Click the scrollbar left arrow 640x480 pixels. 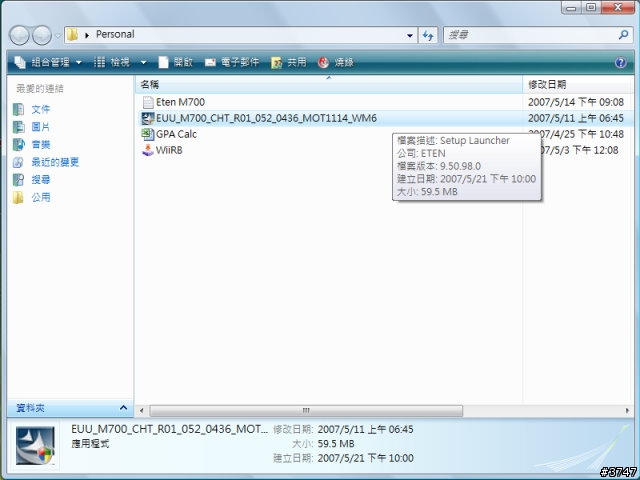point(142,410)
